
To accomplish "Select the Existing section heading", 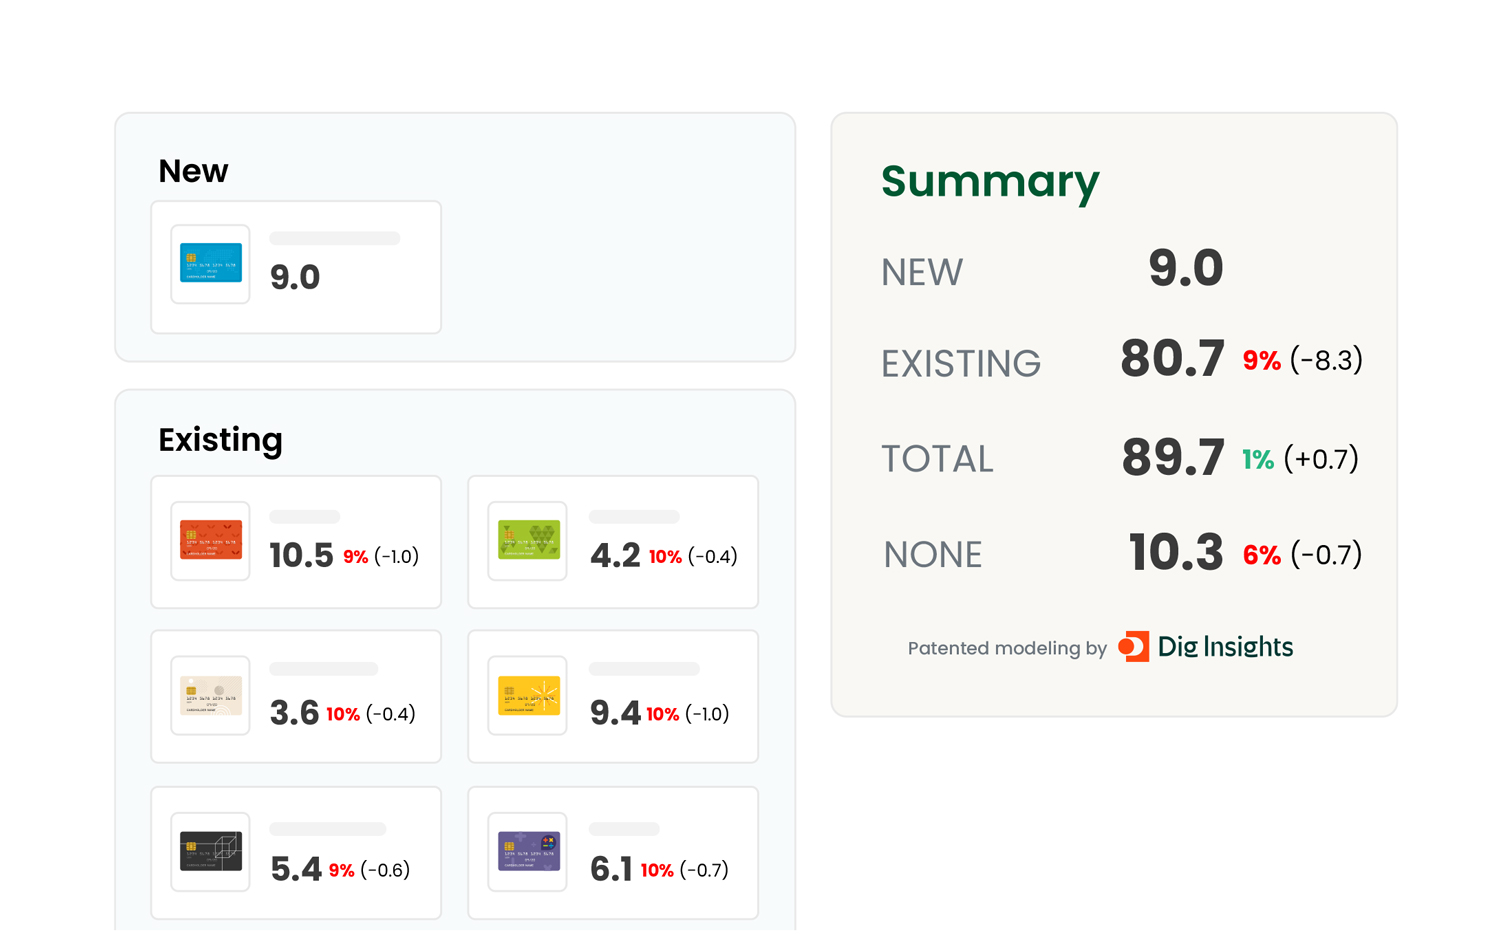I will pyautogui.click(x=220, y=440).
